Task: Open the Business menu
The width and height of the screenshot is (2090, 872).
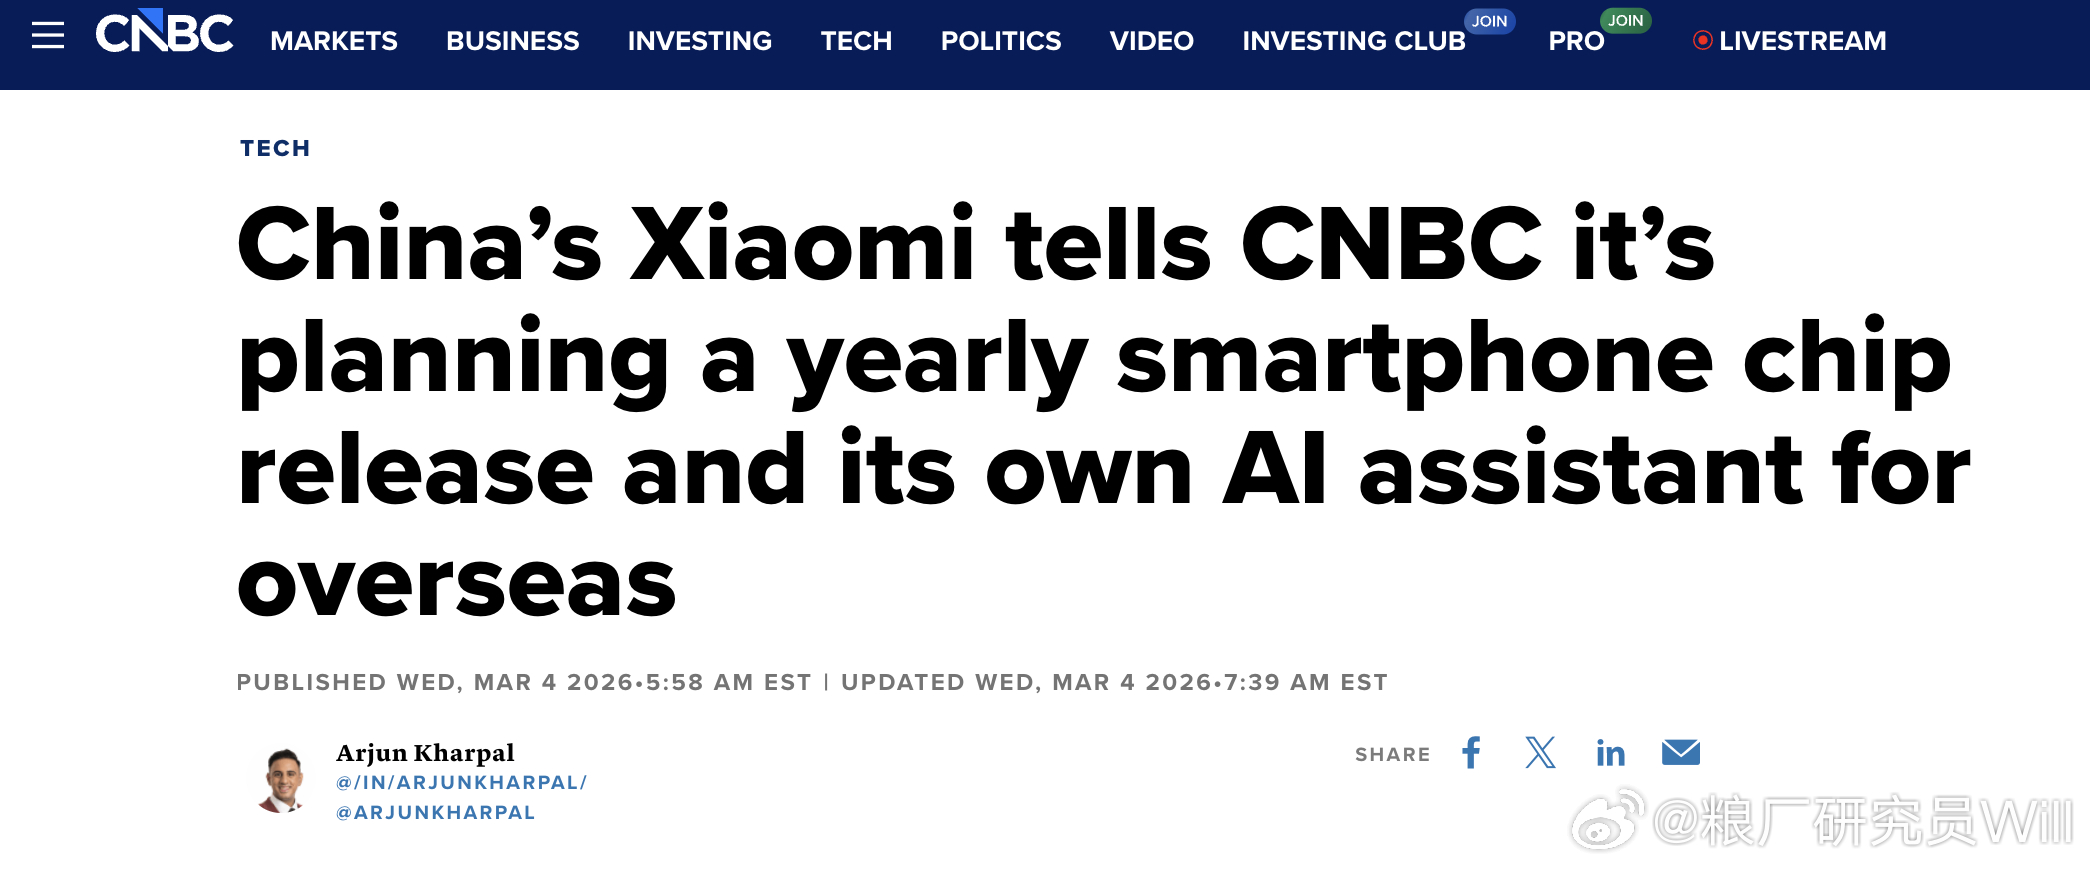Action: pos(512,41)
